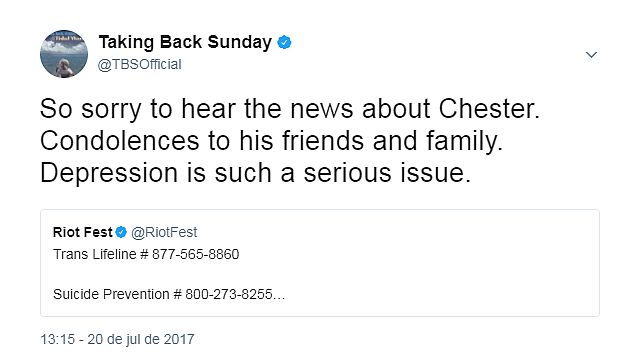The image size is (640, 361).
Task: Click the Riot Fest display name
Action: click(x=82, y=232)
